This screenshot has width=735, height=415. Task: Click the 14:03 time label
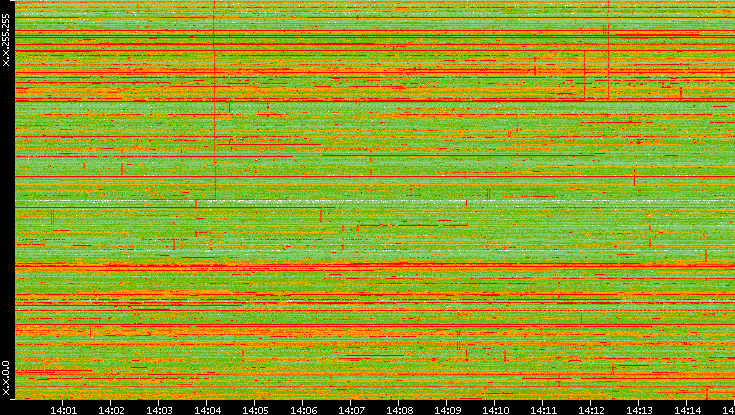(159, 410)
